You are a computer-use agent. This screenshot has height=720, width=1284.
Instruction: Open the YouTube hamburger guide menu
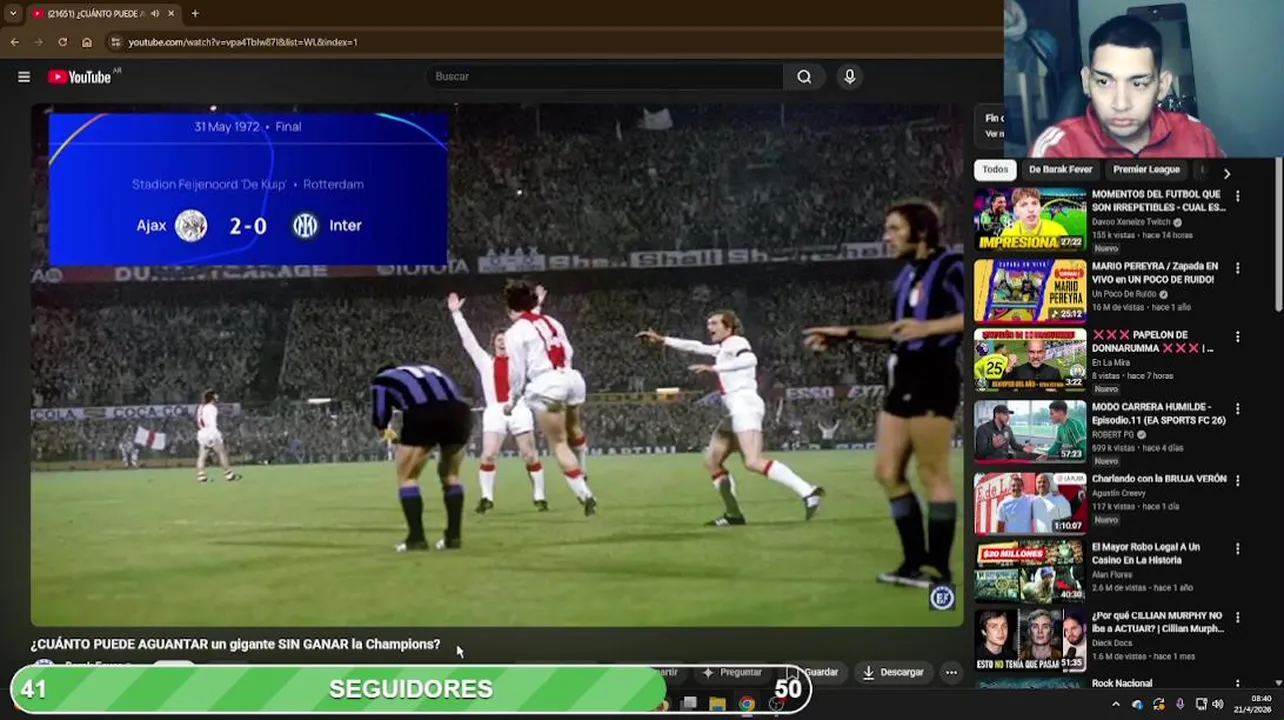[x=24, y=77]
